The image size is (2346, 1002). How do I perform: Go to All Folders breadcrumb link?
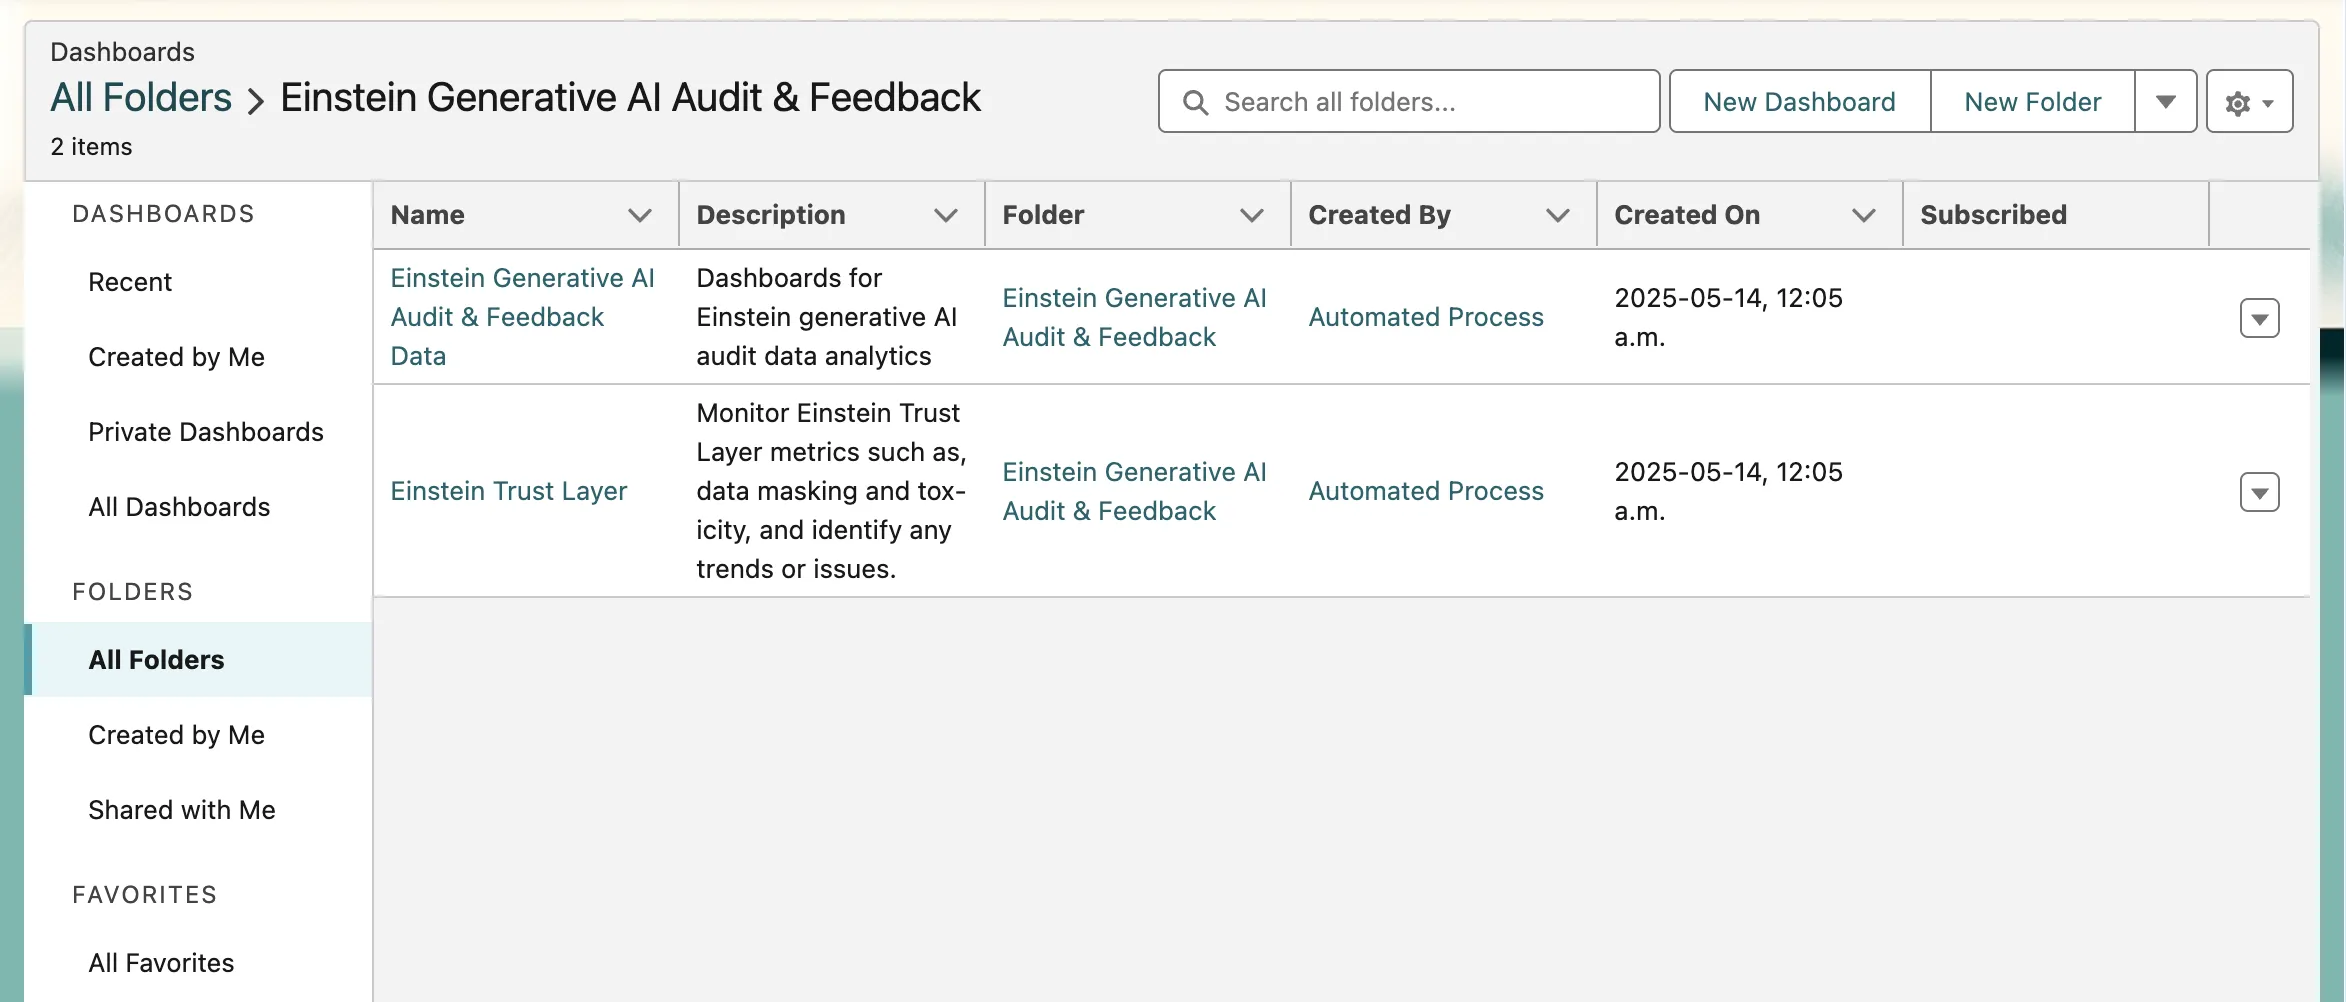[x=141, y=98]
